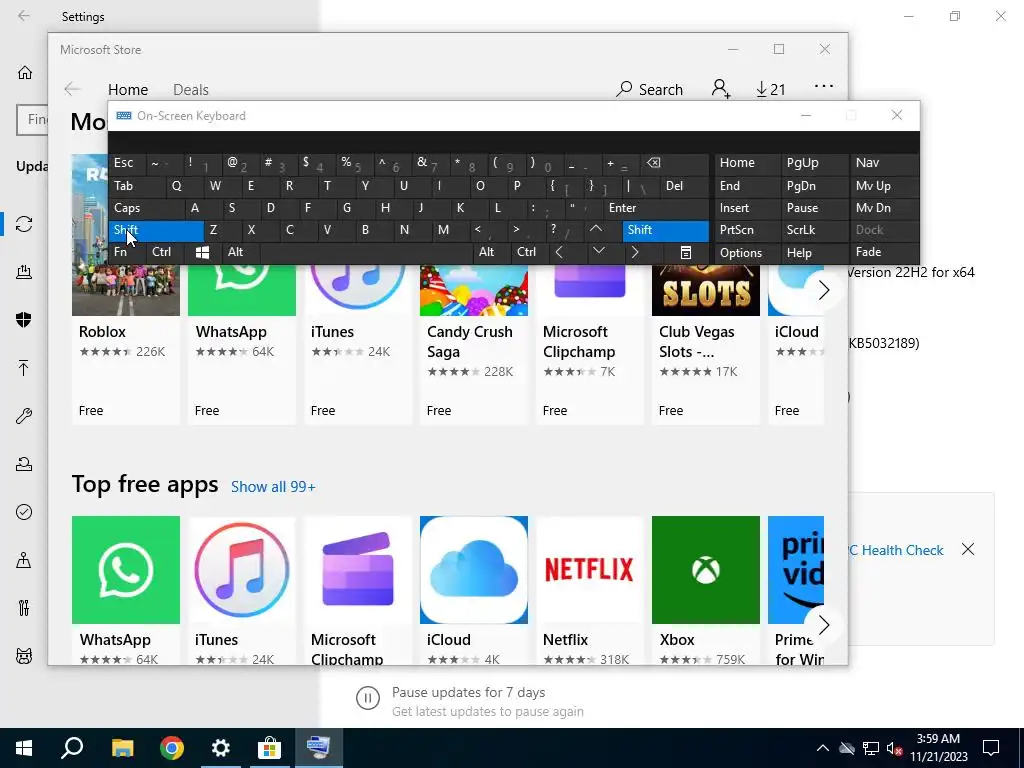Image resolution: width=1024 pixels, height=768 pixels.
Task: Select For developers icon in Settings sidebar
Action: coord(24,608)
